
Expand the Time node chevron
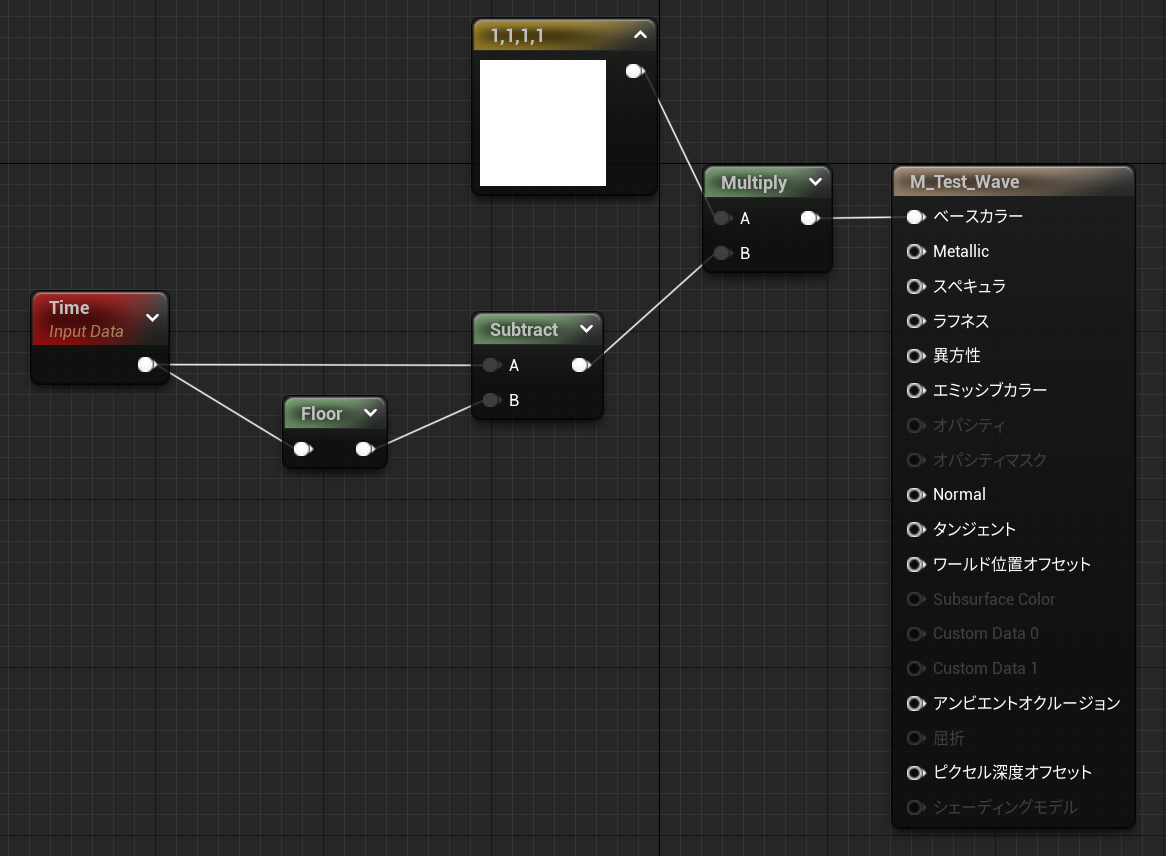[152, 318]
